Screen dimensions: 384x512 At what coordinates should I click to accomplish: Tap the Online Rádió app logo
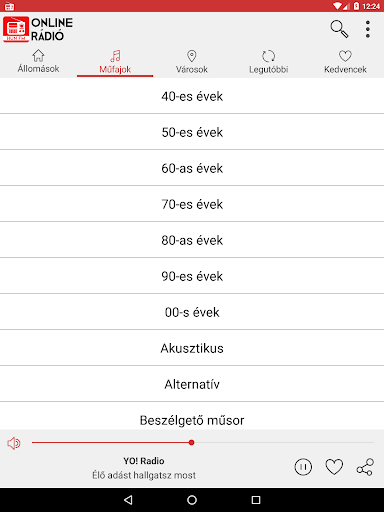pyautogui.click(x=38, y=29)
